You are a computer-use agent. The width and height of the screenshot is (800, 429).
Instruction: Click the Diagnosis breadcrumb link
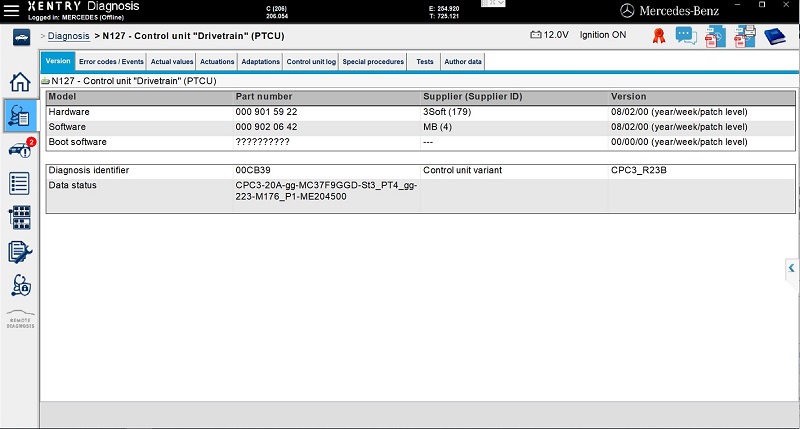[x=68, y=36]
